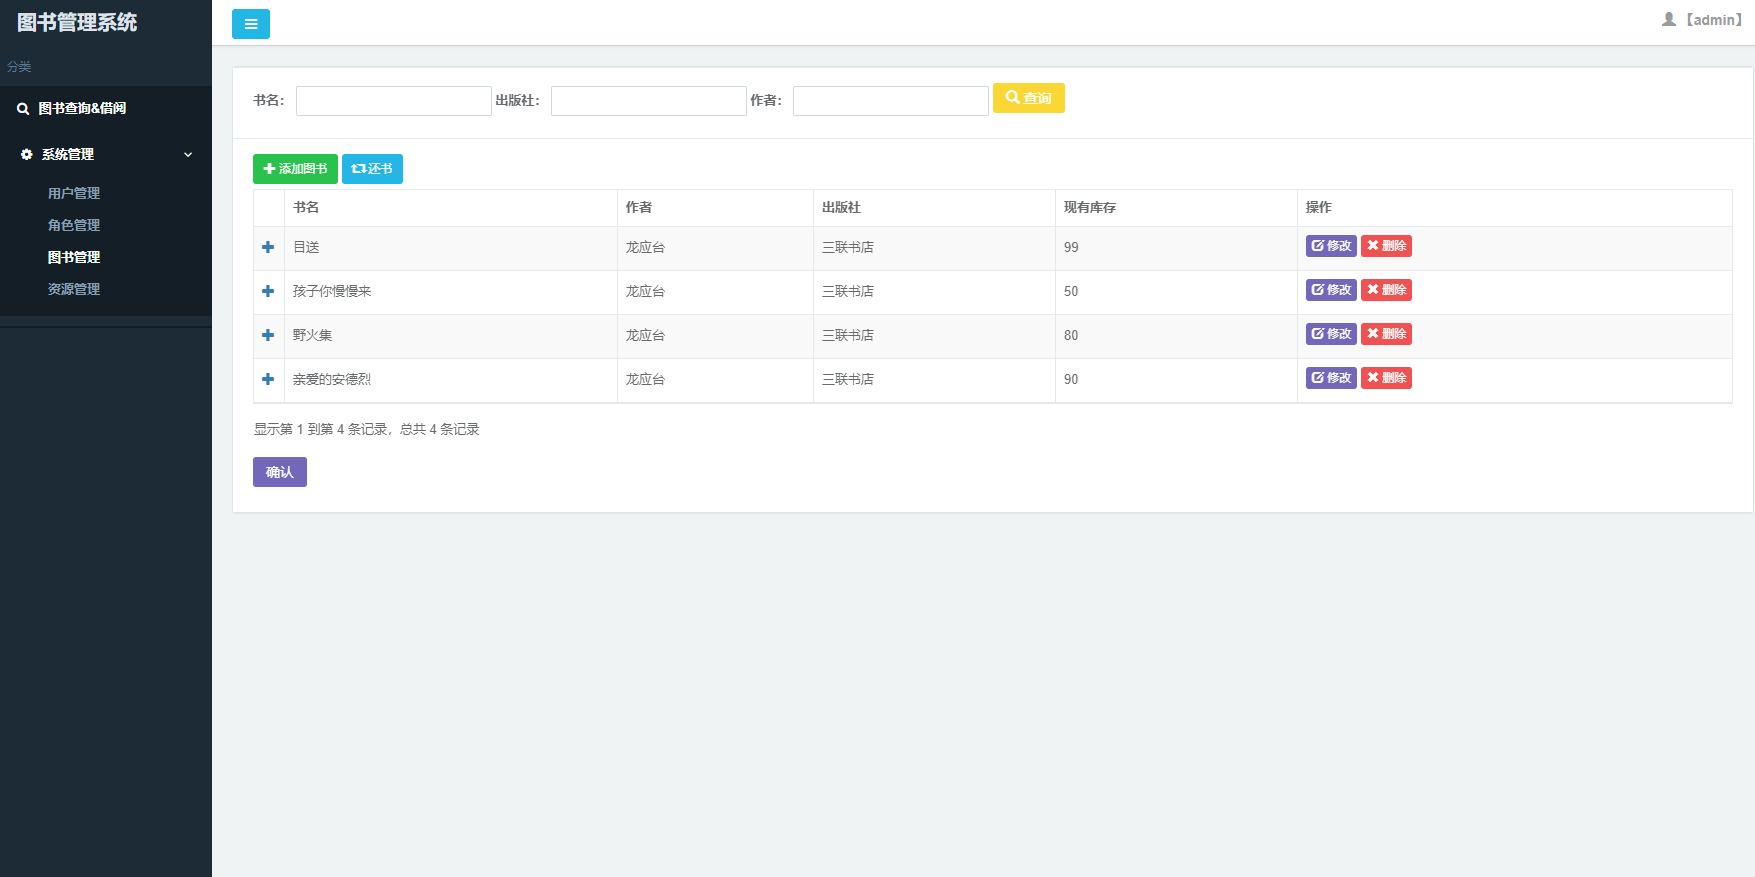Click 龙应台 in the 野火集 row
Viewport: 1755px width, 877px height.
point(645,335)
